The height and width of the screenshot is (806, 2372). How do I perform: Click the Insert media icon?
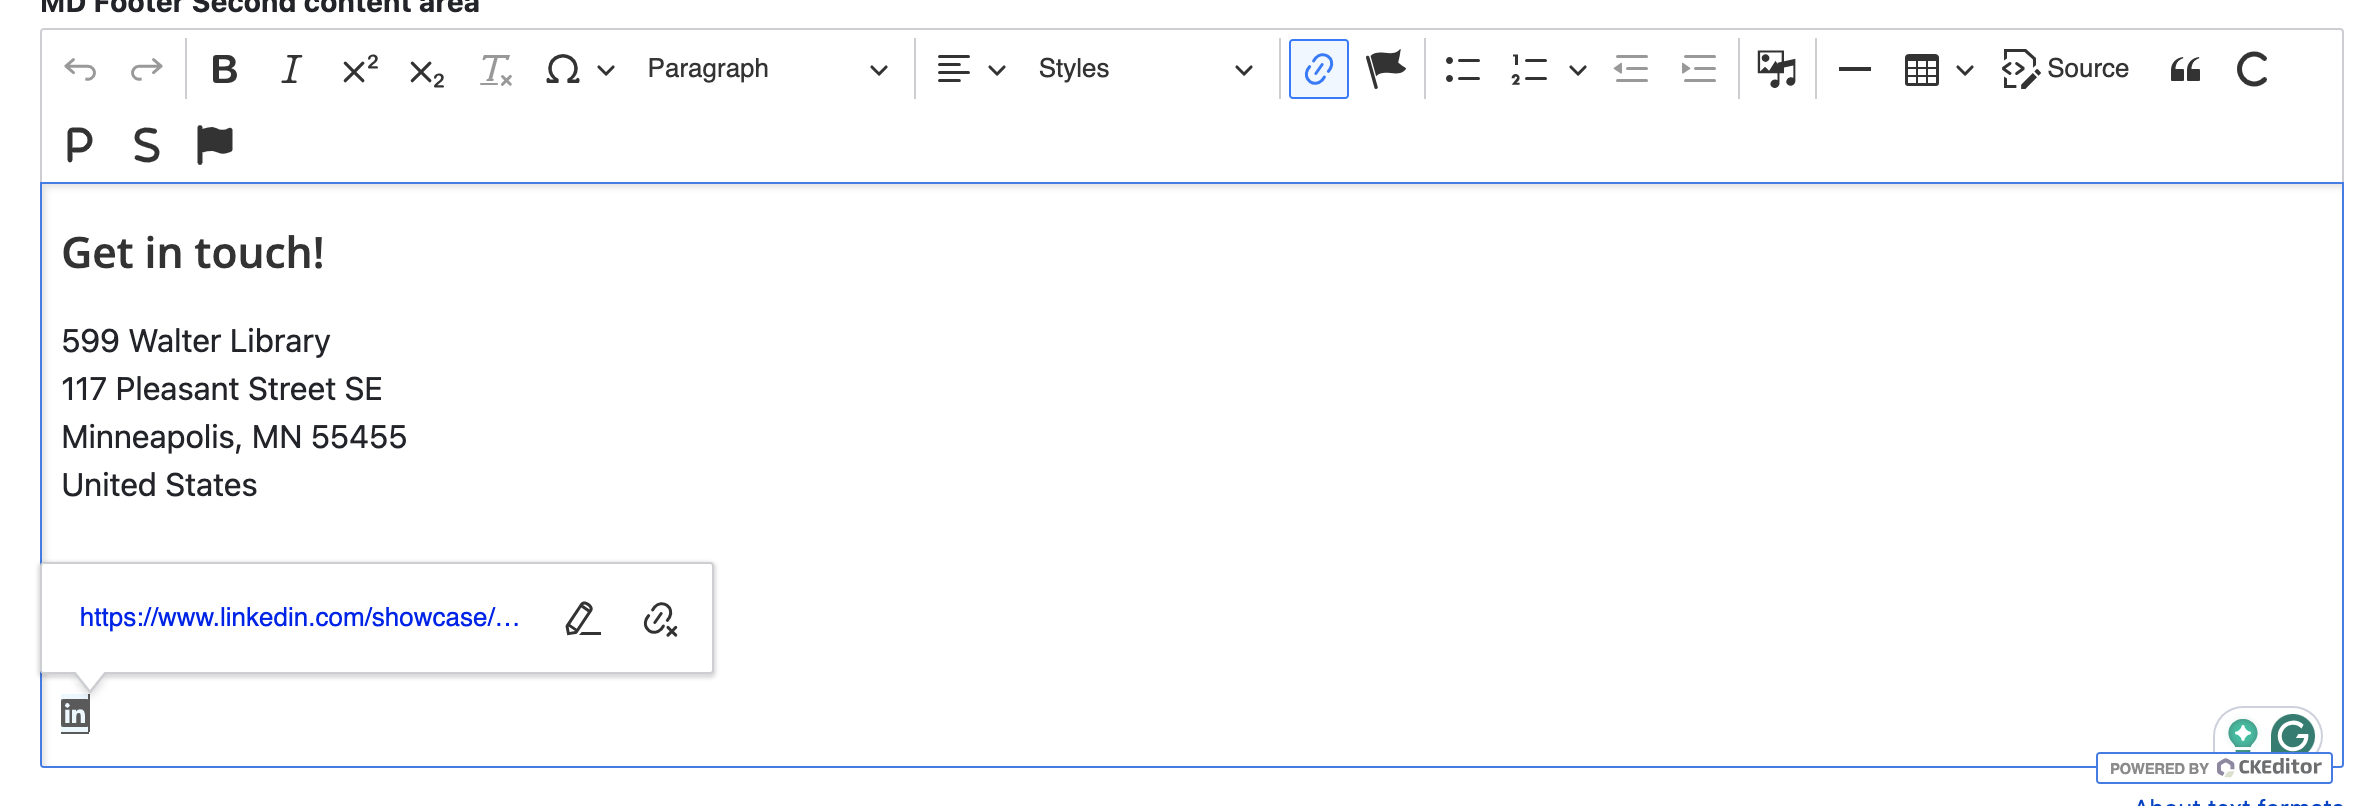click(1776, 70)
